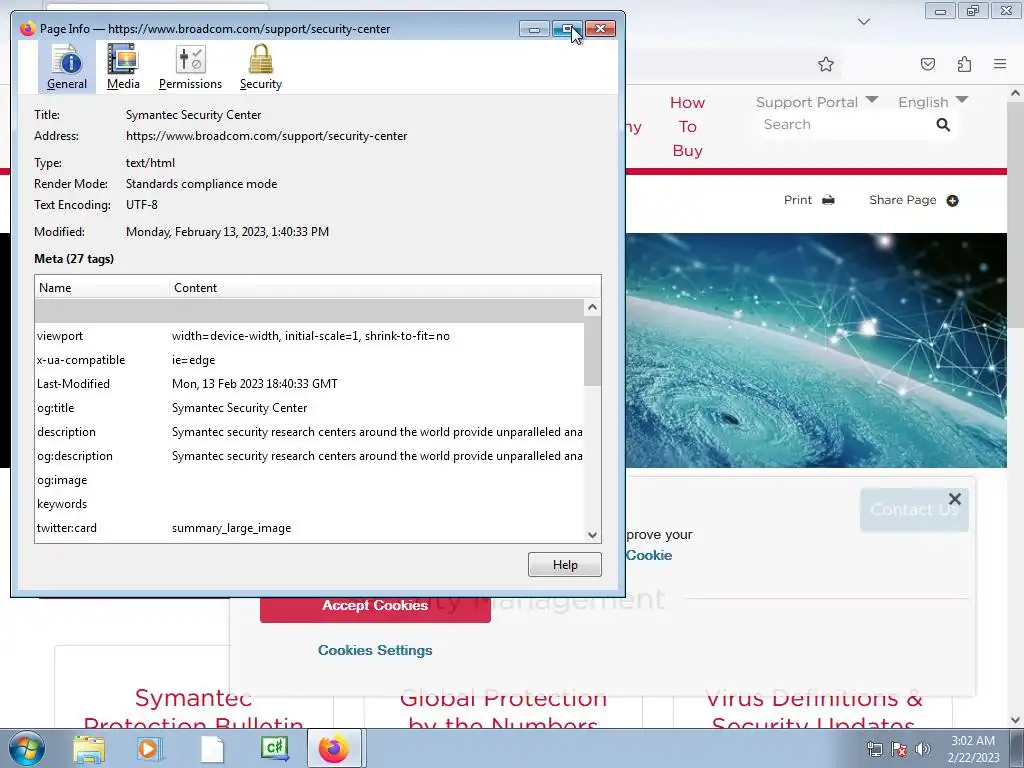Click the Modified date value
The image size is (1024, 768).
click(x=227, y=232)
